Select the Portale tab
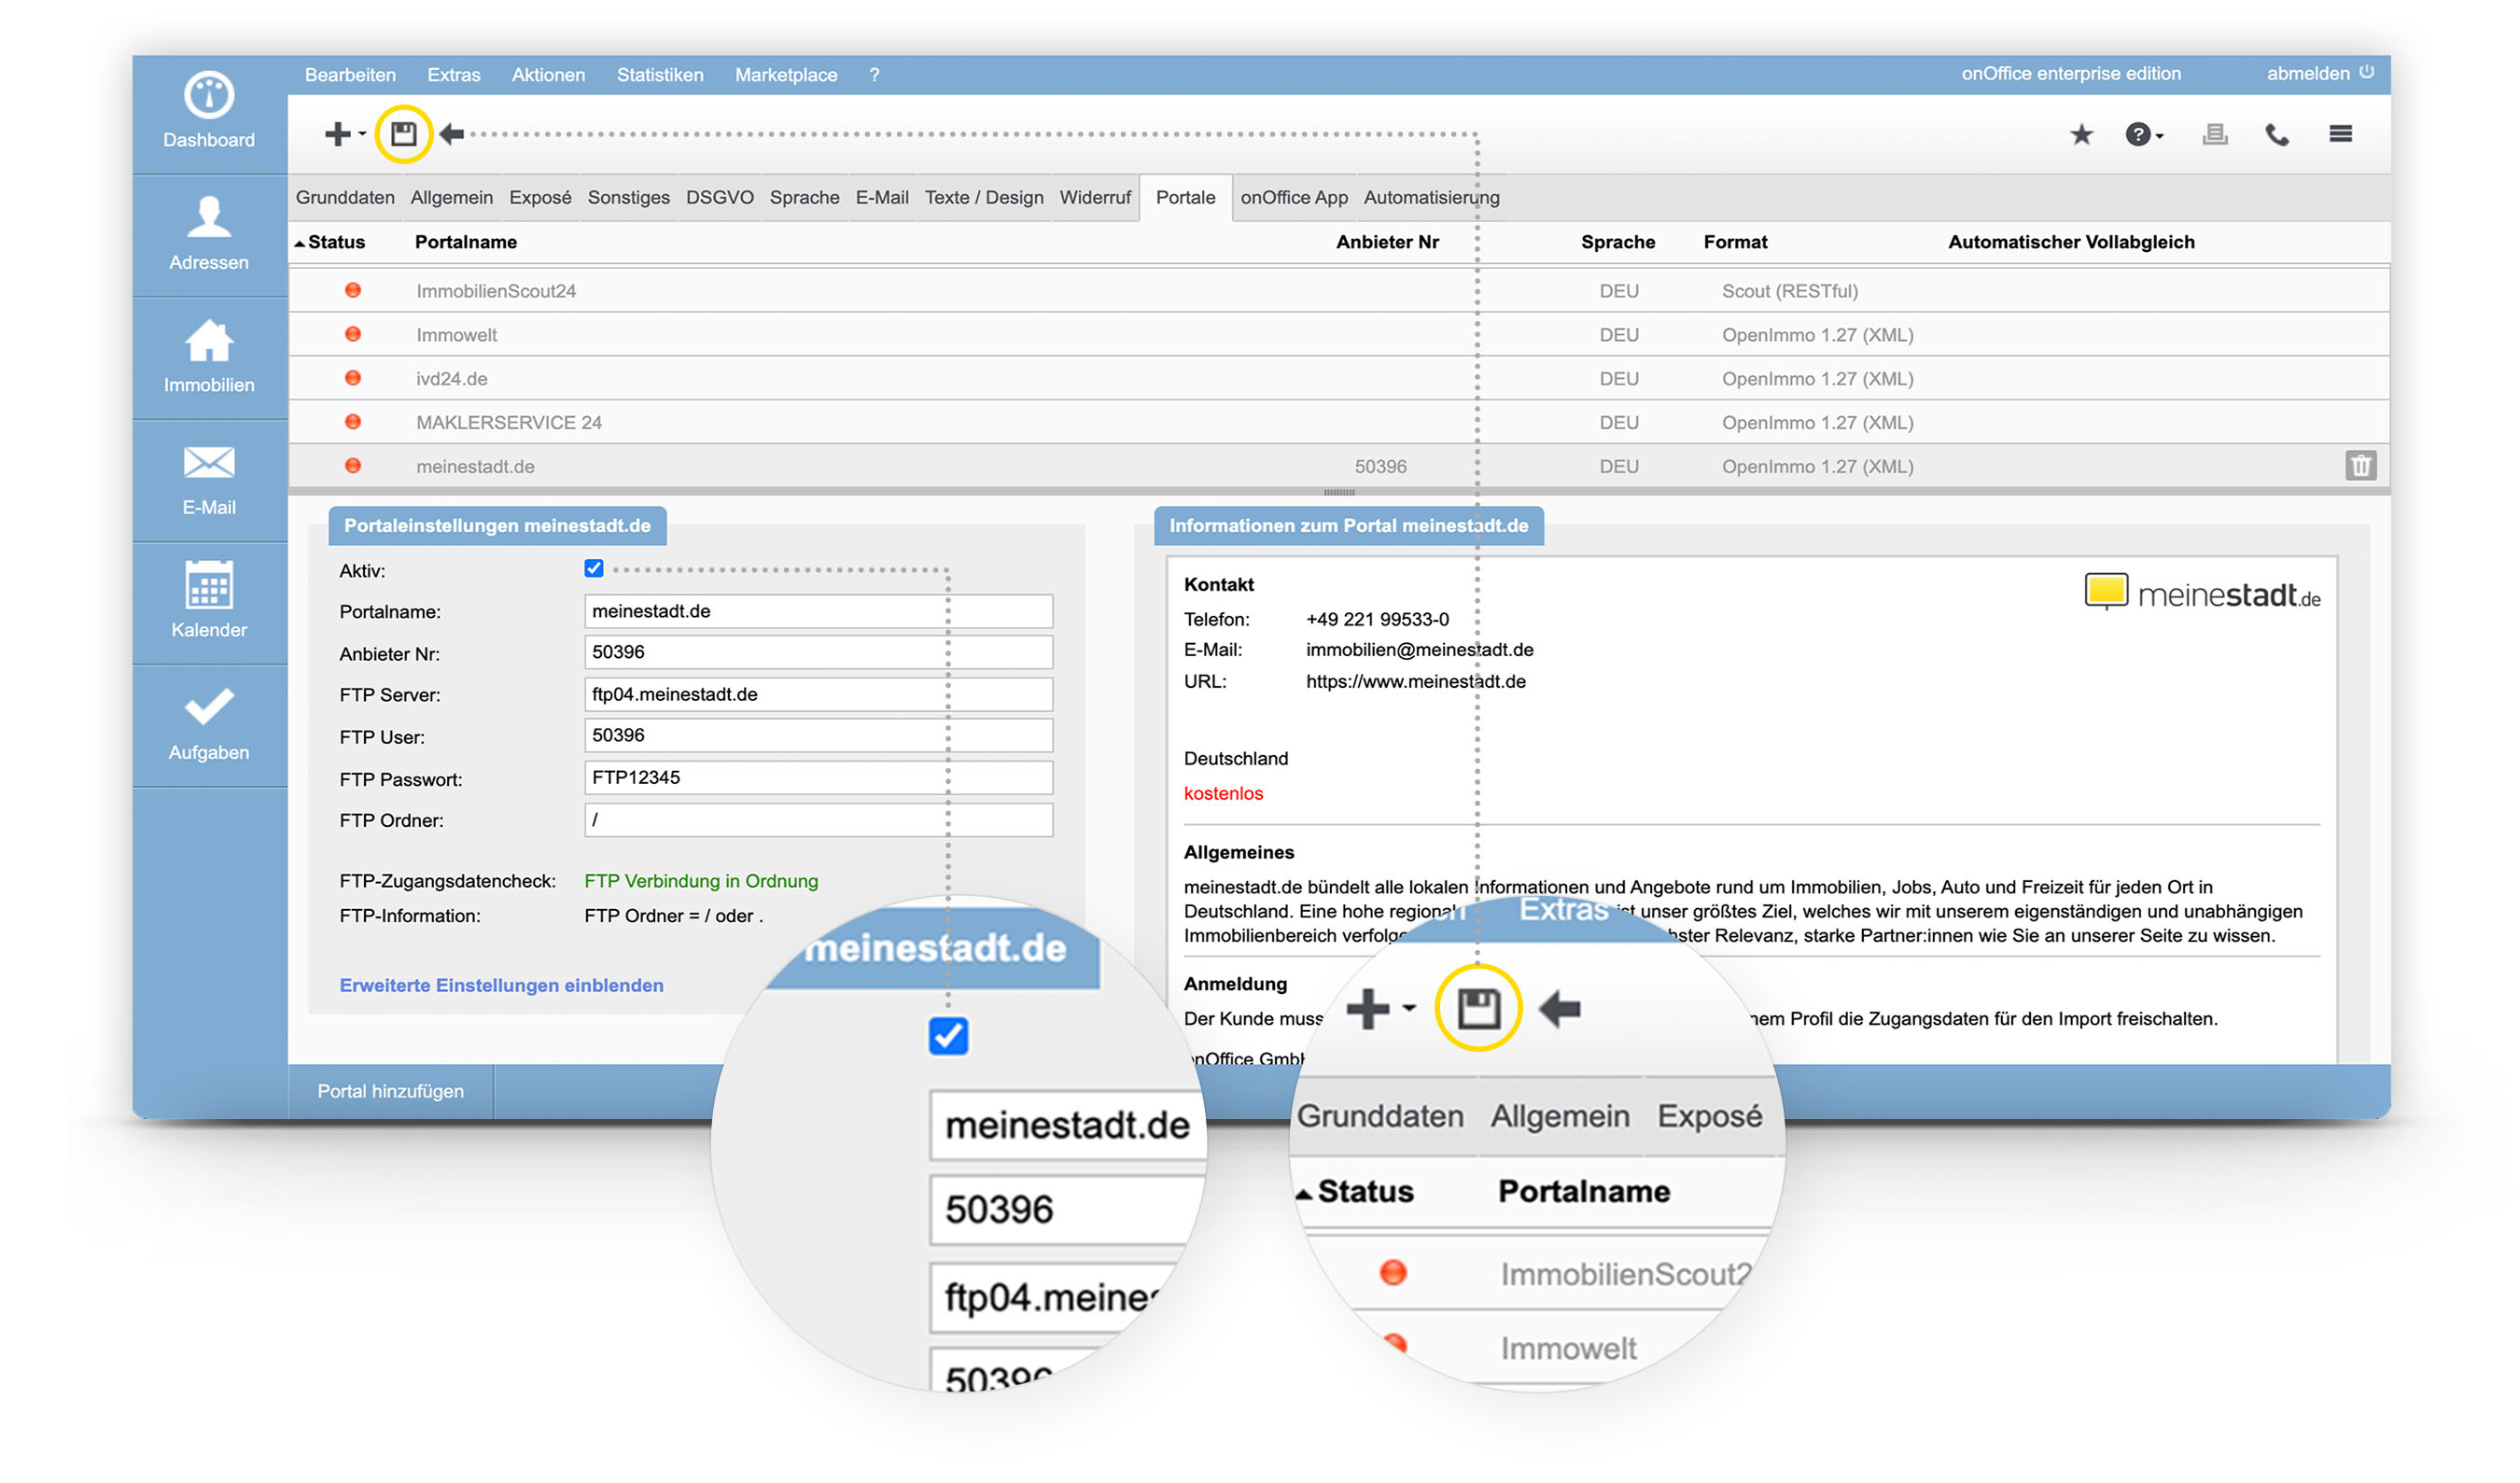 [1186, 198]
